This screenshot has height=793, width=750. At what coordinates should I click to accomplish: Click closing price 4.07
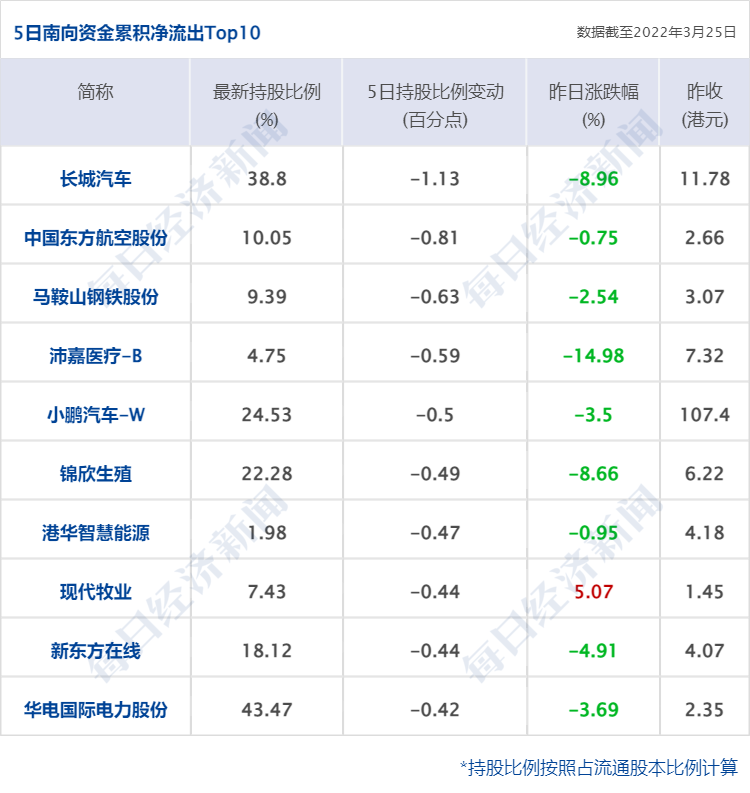(705, 651)
